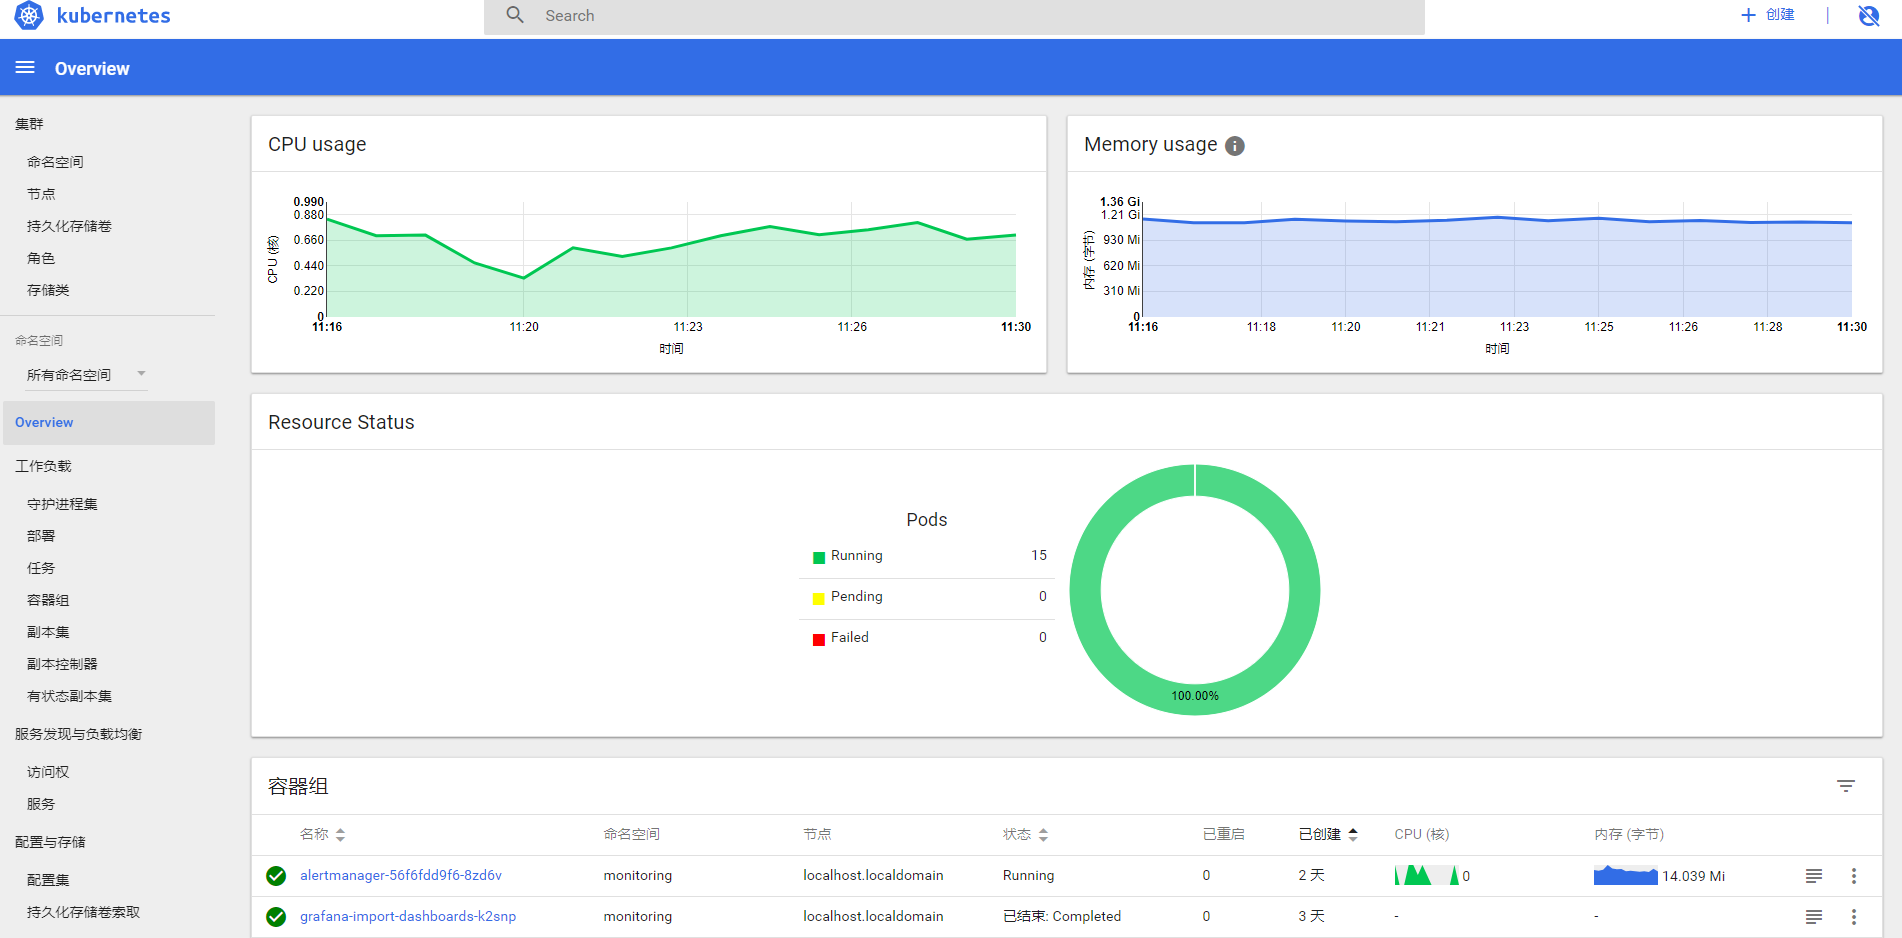
Task: Click green Running legend swatch
Action: (x=819, y=558)
